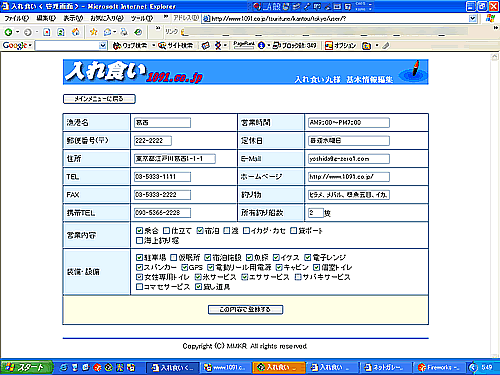Click メインメニューに戻る button

click(x=99, y=99)
